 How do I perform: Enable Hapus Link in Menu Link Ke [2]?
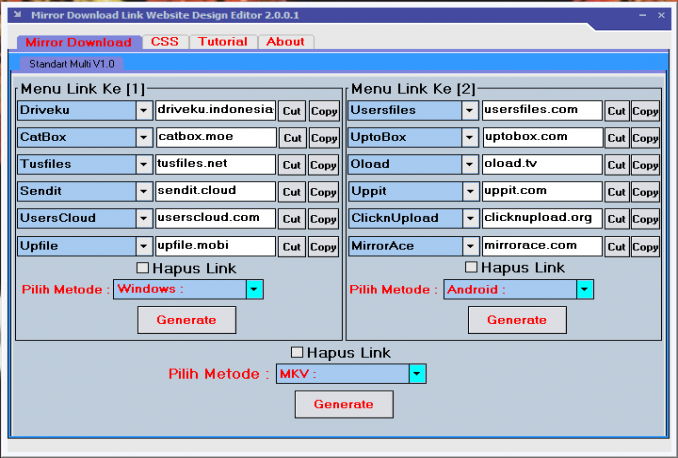(x=472, y=268)
